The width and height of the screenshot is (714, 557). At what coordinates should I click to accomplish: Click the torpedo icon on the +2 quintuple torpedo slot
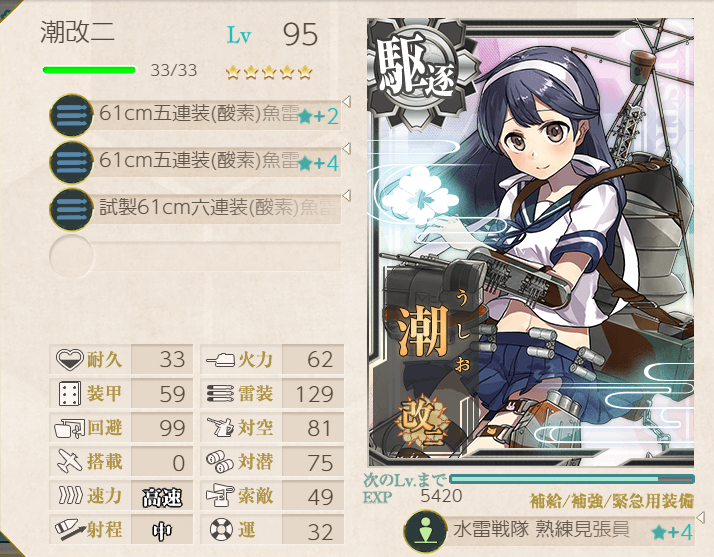coord(71,115)
